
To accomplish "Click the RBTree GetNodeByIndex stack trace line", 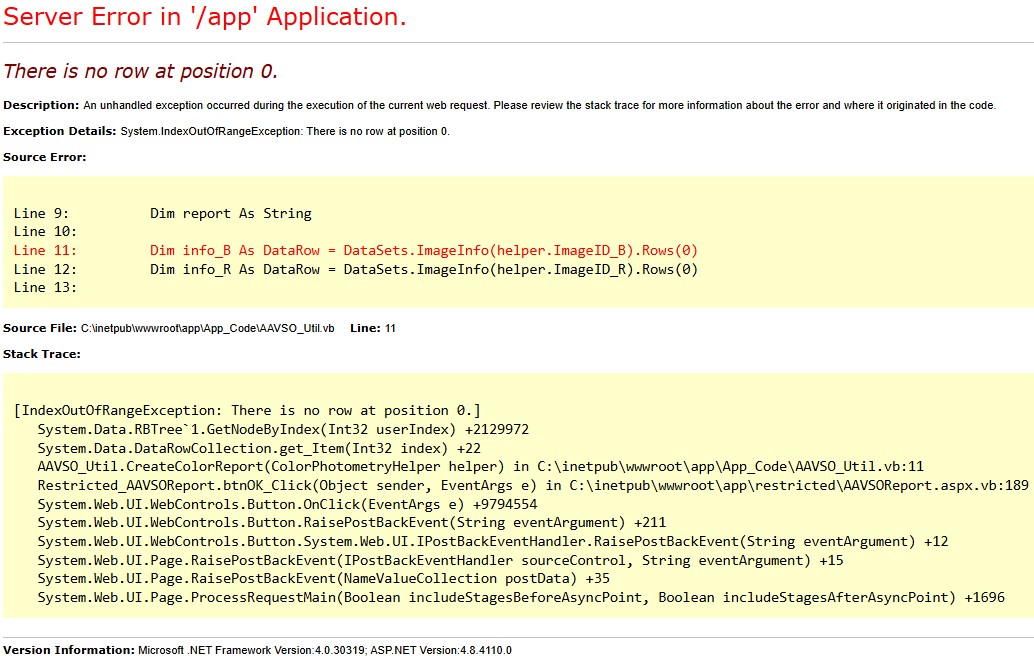I will coord(283,429).
